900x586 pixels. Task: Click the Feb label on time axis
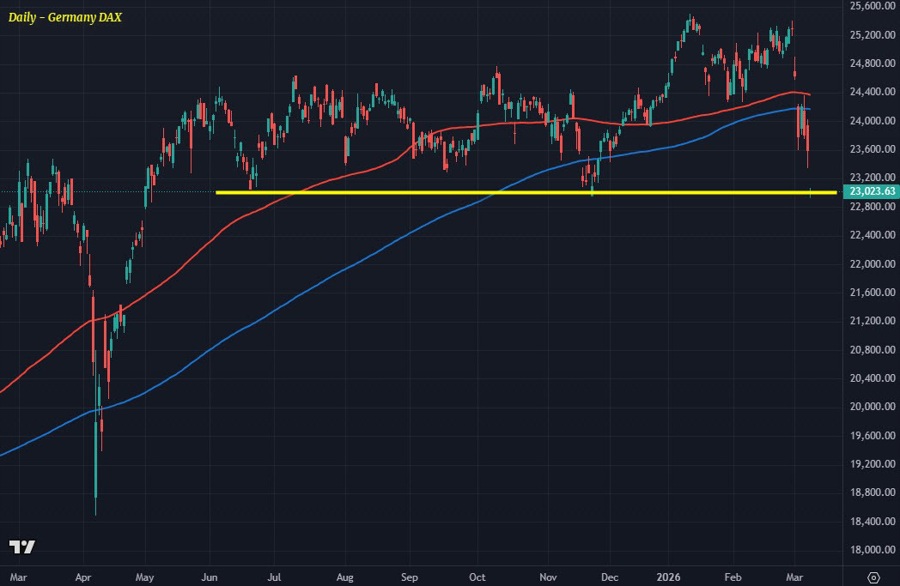tap(731, 577)
